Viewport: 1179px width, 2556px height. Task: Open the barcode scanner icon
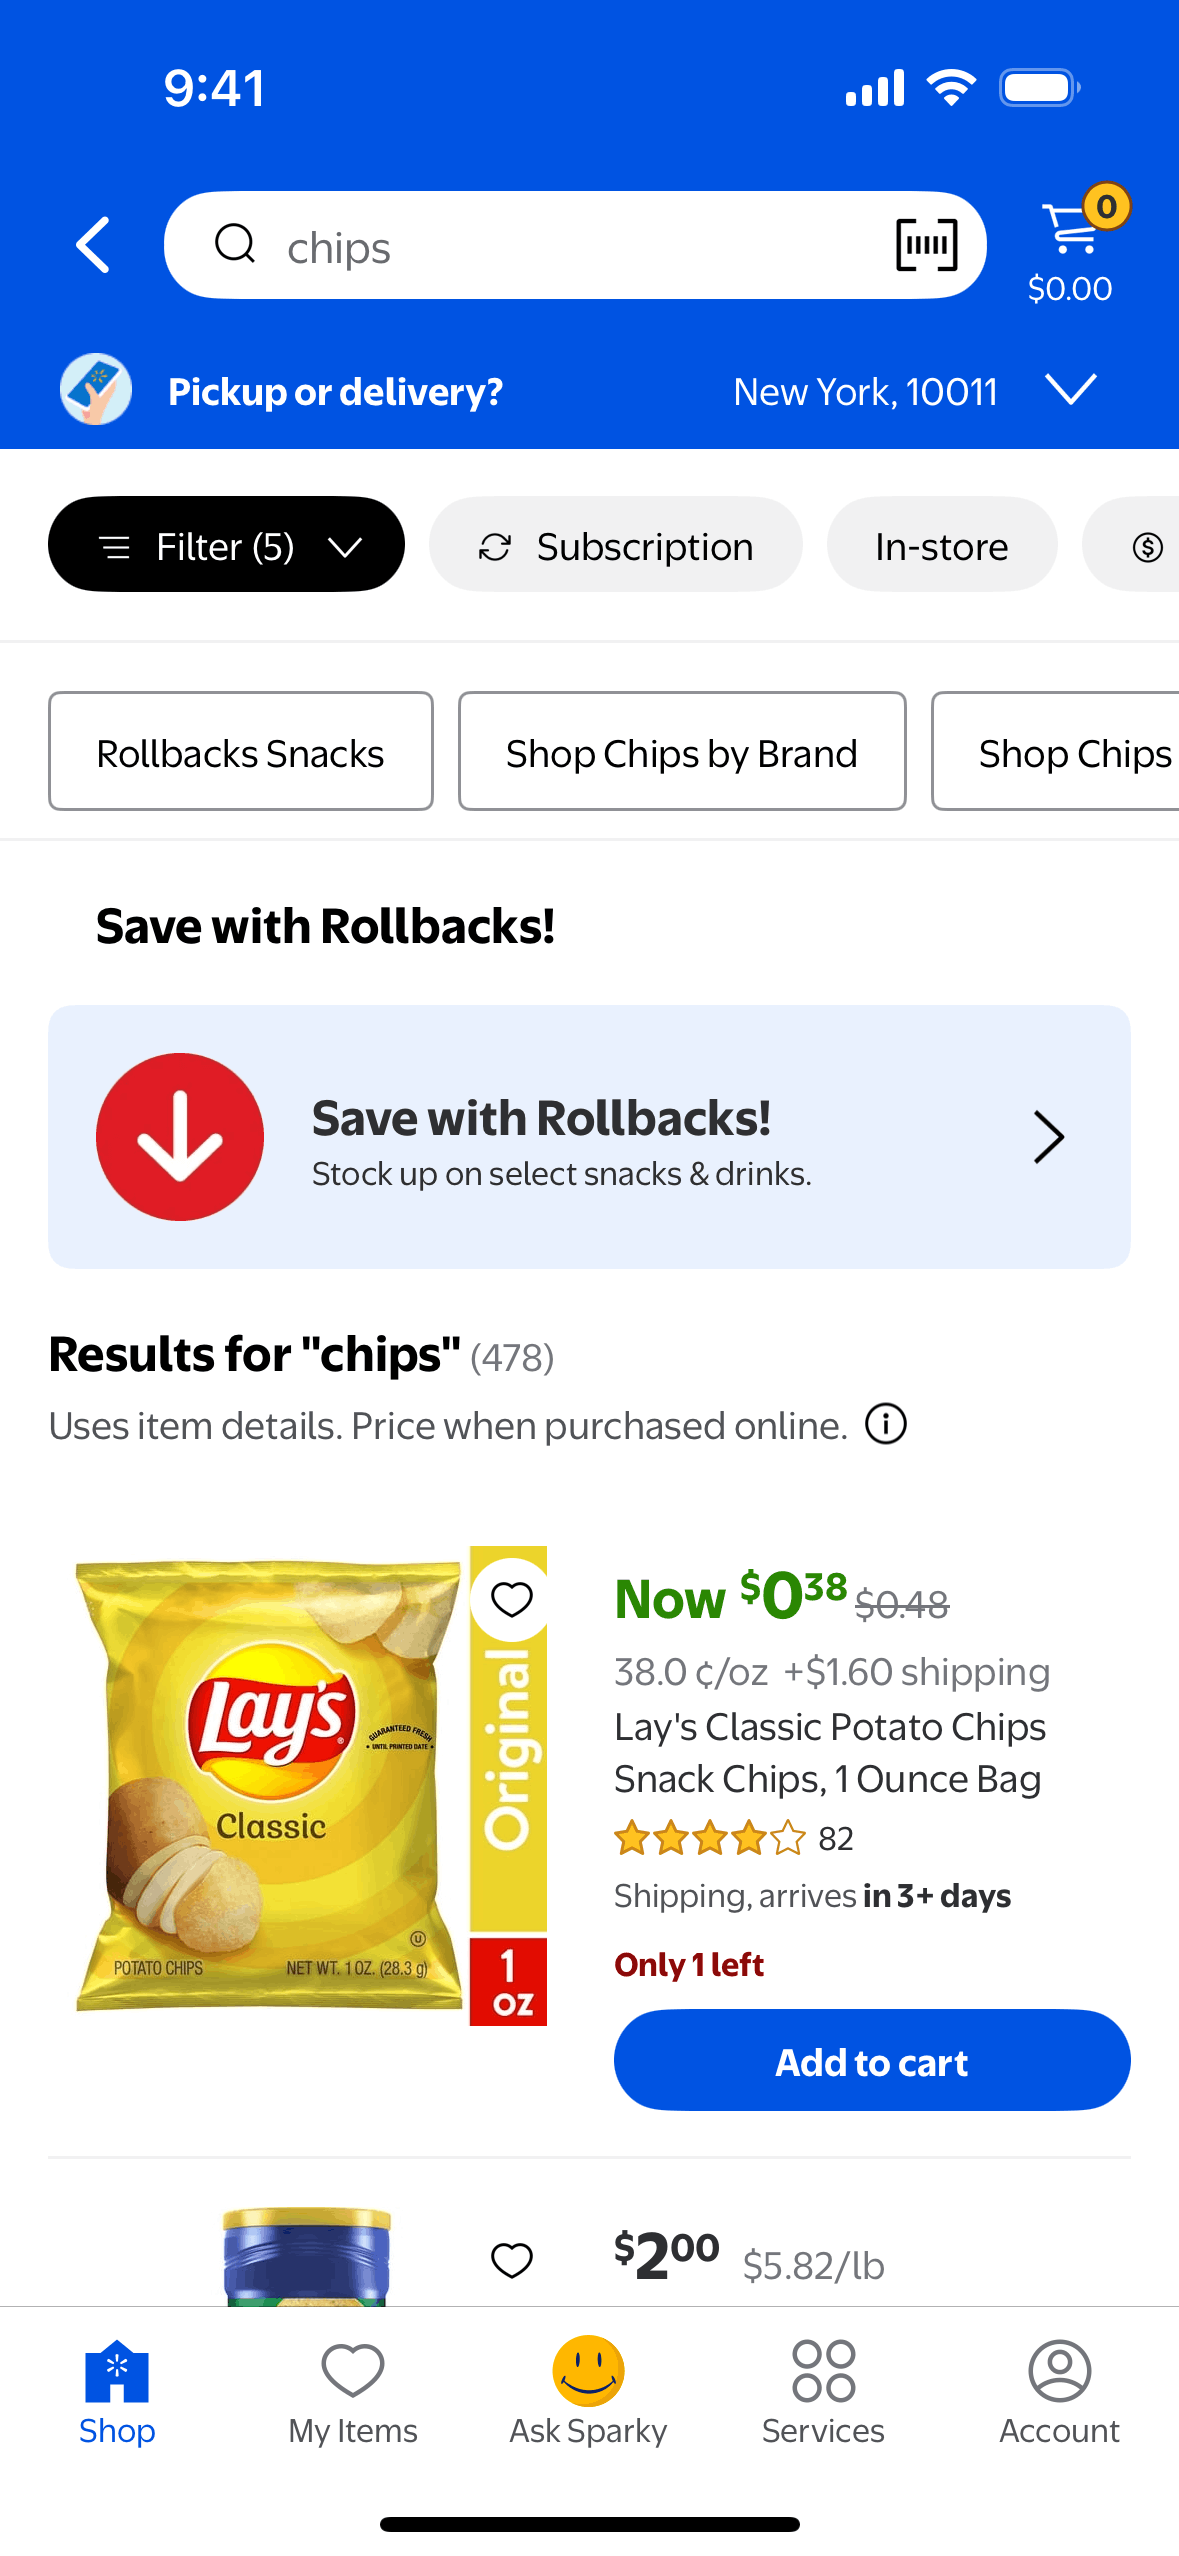coord(926,245)
